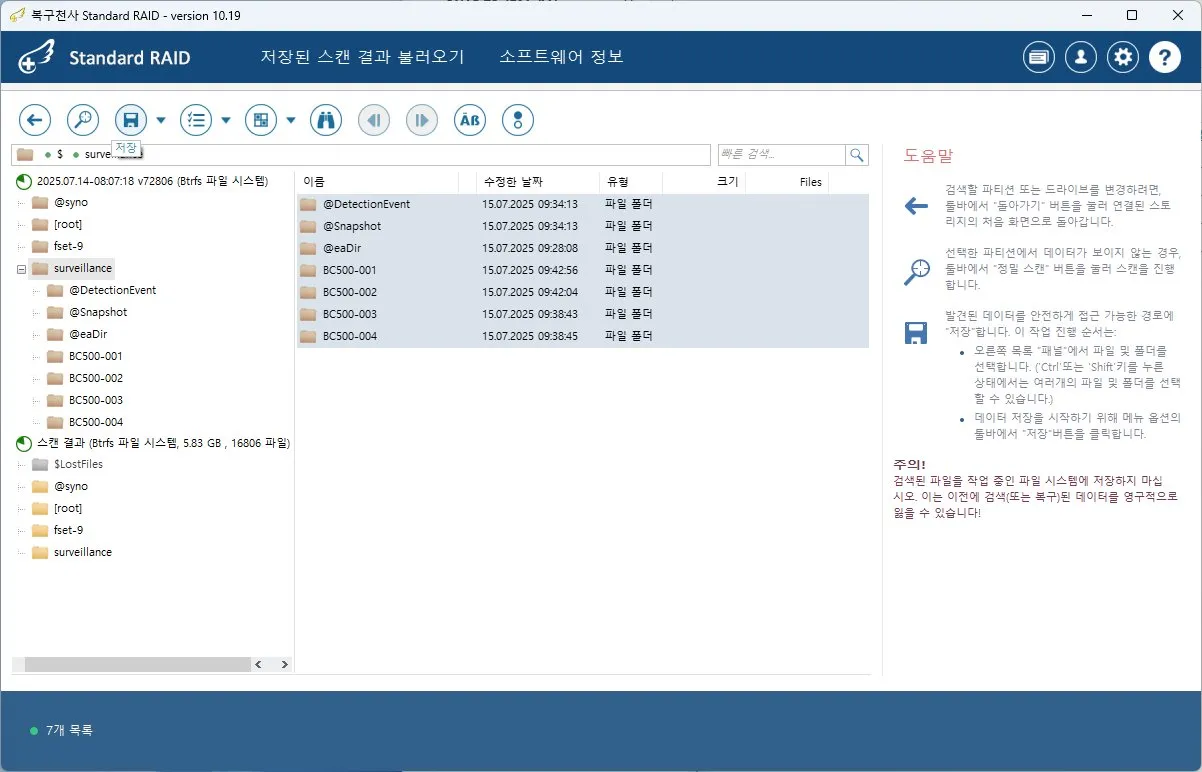
Task: Select @Snapshot row in file list
Action: (583, 226)
